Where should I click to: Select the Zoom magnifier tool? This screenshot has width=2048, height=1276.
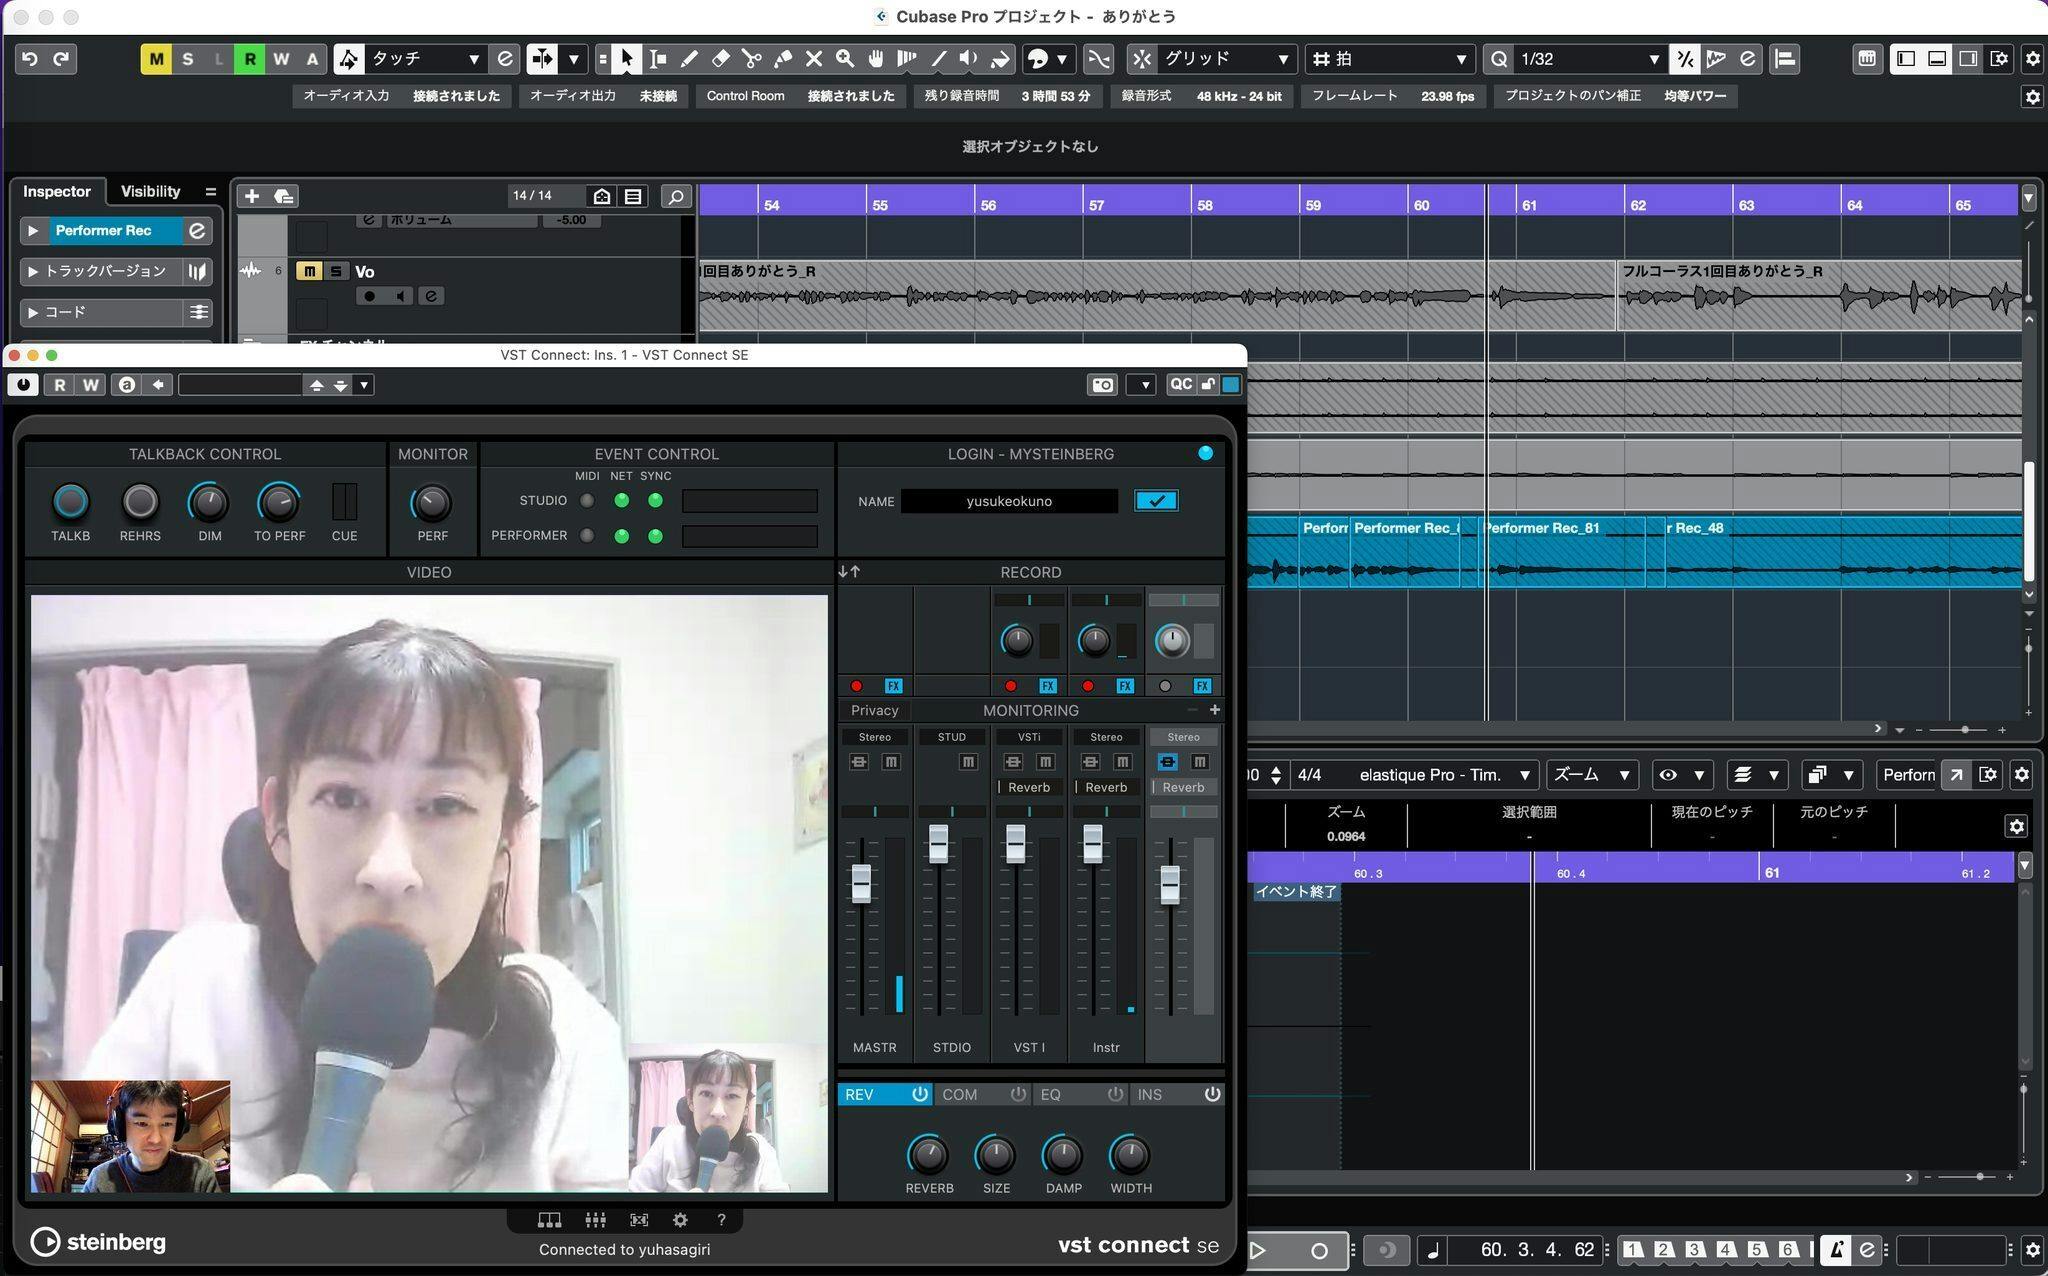tap(845, 59)
